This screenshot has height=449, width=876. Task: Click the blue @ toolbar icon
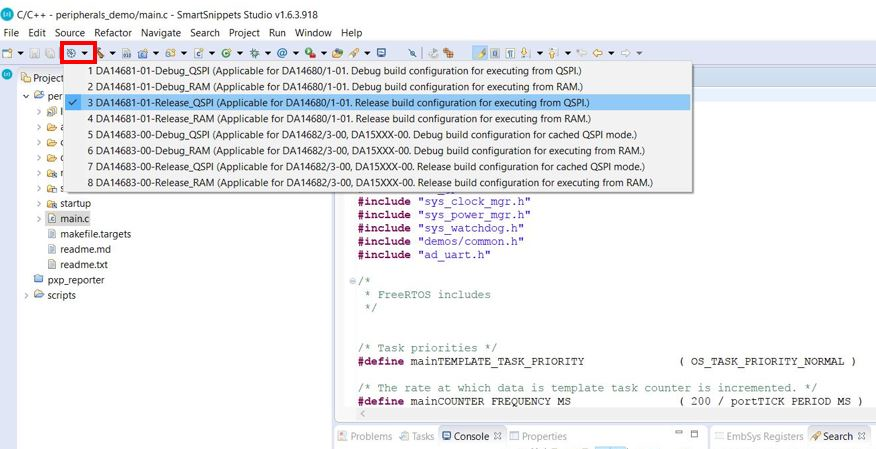tap(282, 53)
